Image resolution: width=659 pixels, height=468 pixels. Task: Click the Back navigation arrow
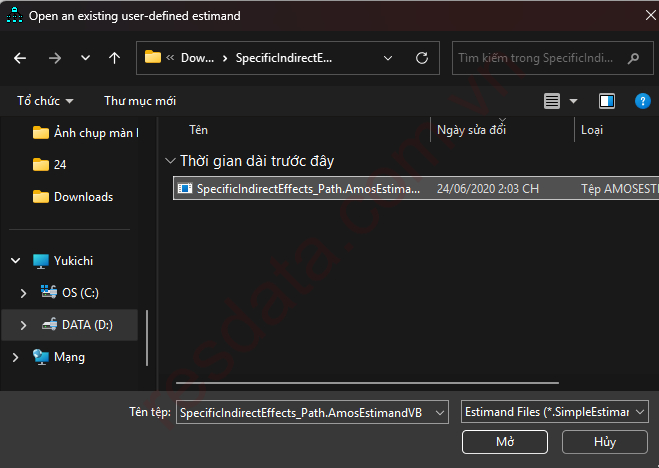(20, 58)
